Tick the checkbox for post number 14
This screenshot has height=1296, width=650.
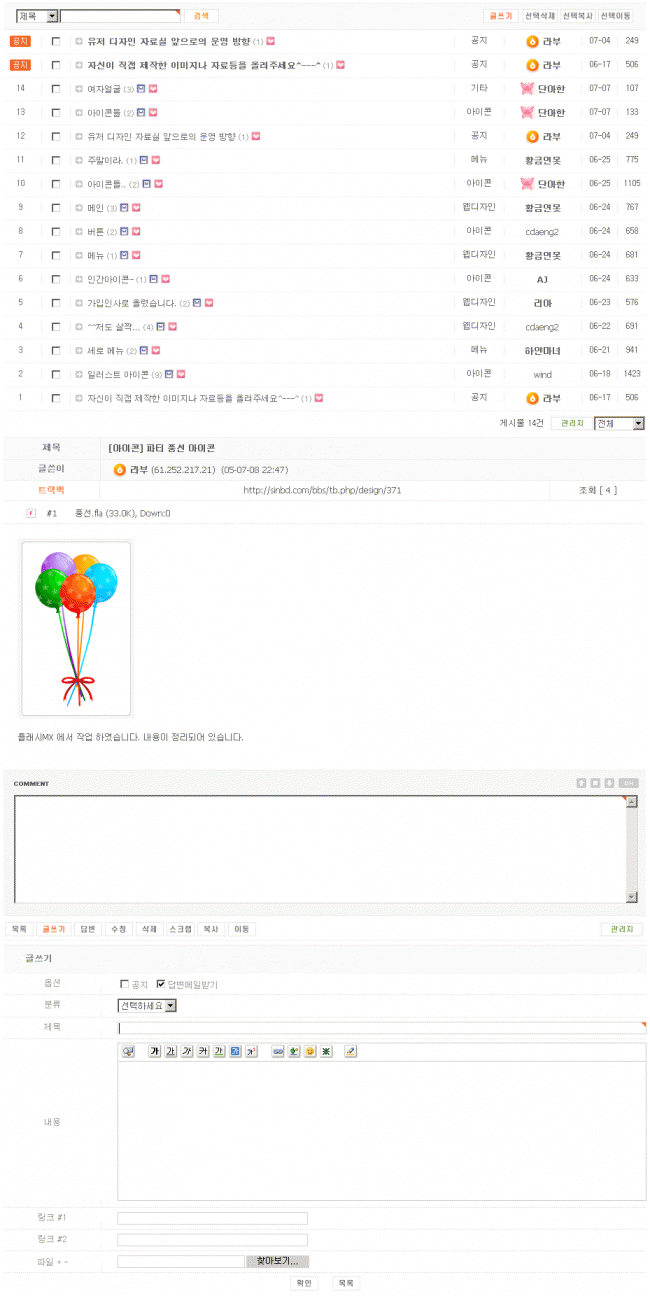point(56,89)
